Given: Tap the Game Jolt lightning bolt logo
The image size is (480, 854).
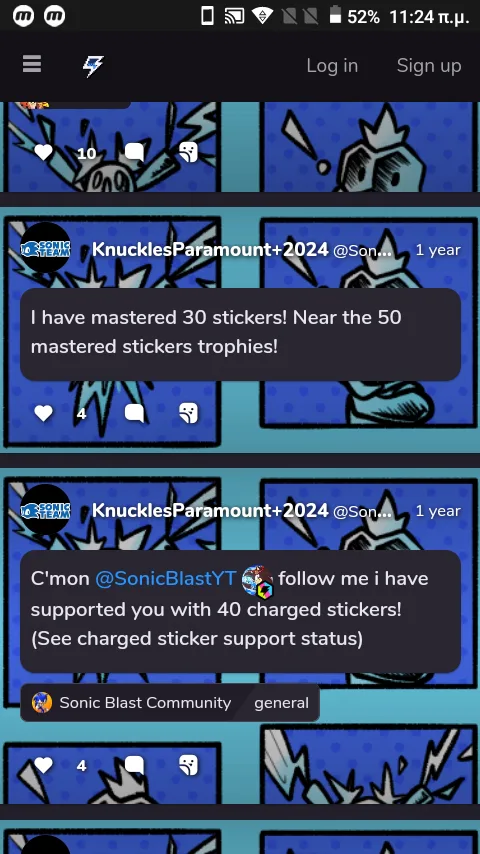Looking at the screenshot, I should (93, 66).
